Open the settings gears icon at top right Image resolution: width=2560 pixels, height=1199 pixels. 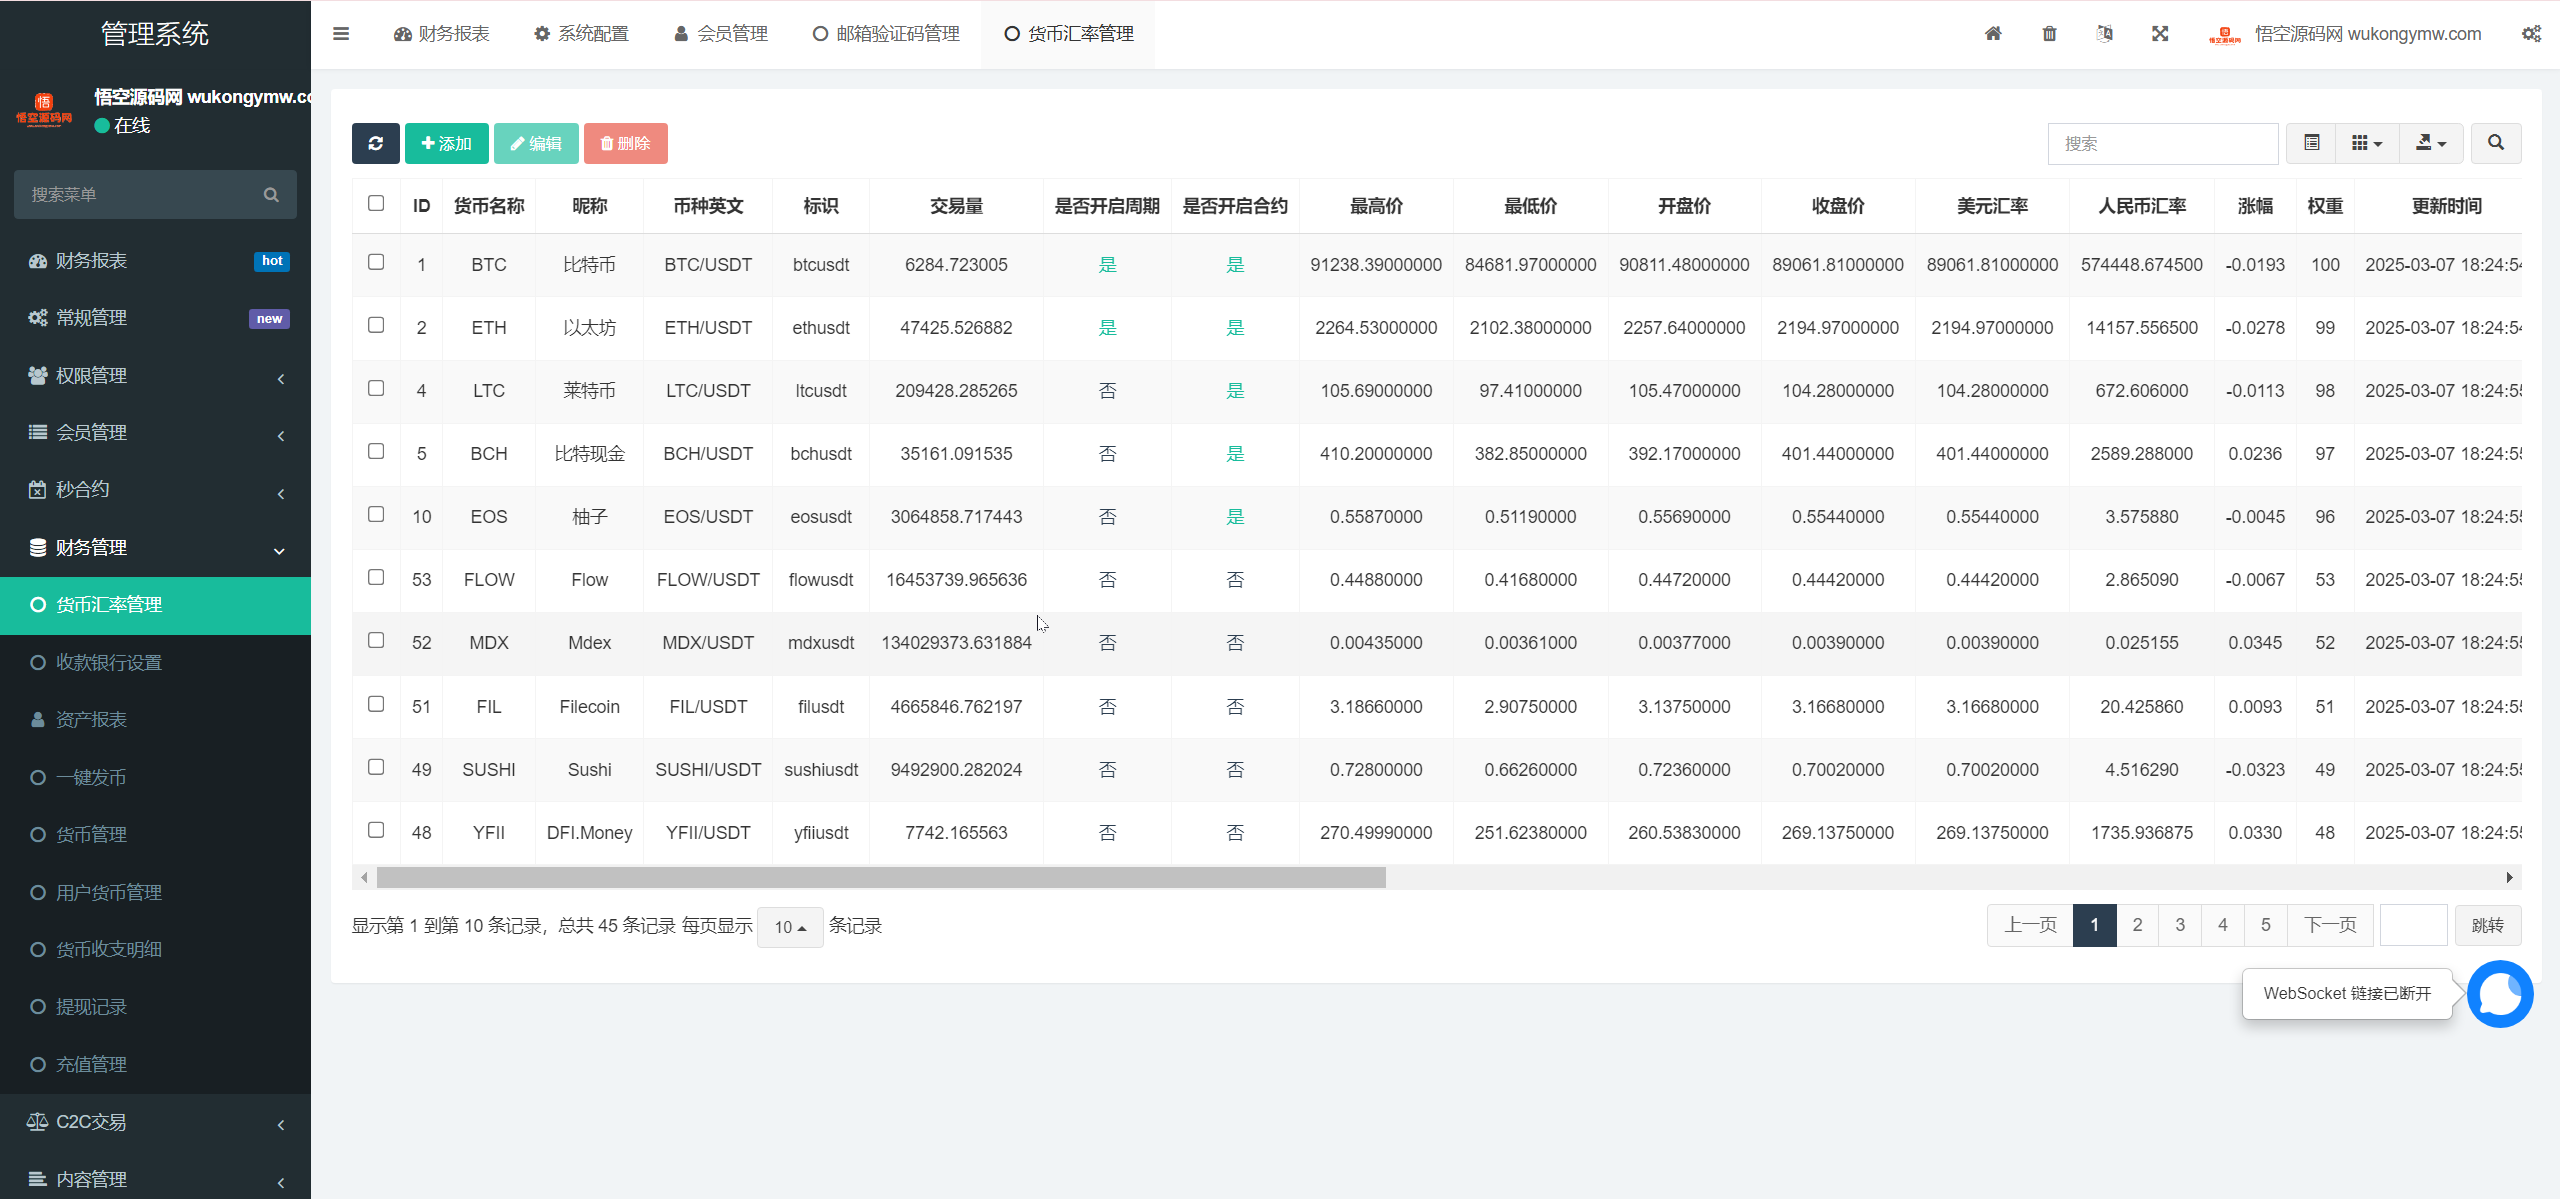point(2531,34)
